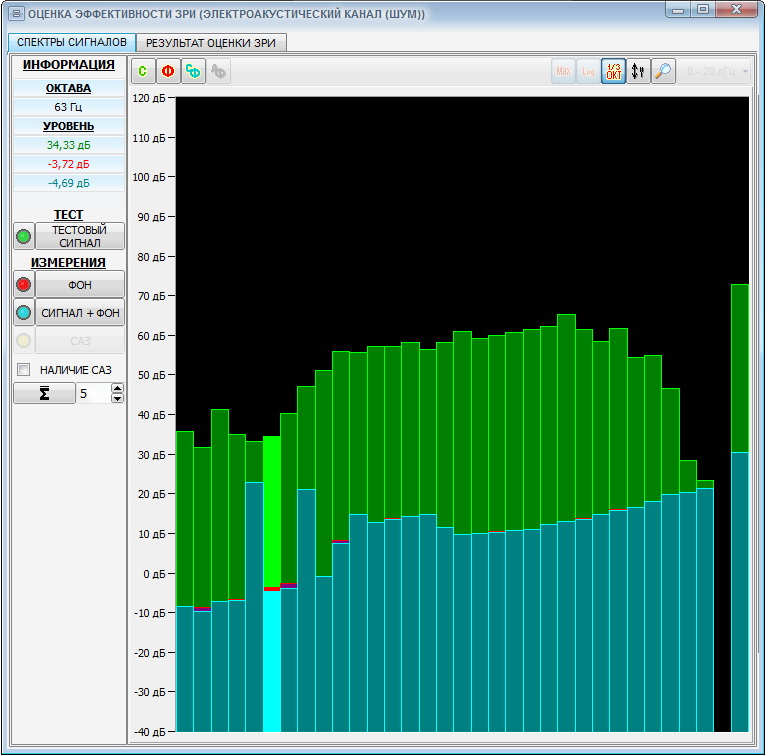Toggle the 1/3 OKT octave band button
The image size is (765, 756).
[614, 72]
